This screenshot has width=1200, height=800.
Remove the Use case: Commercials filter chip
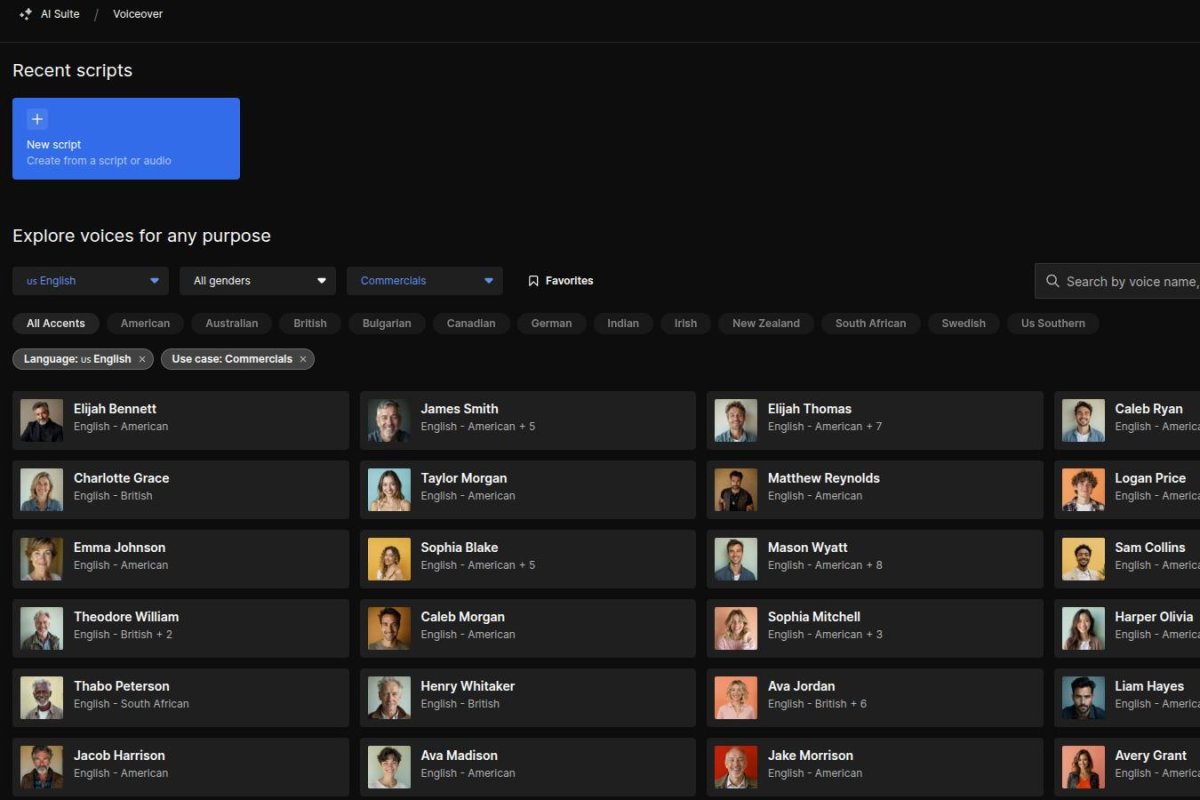[x=303, y=359]
